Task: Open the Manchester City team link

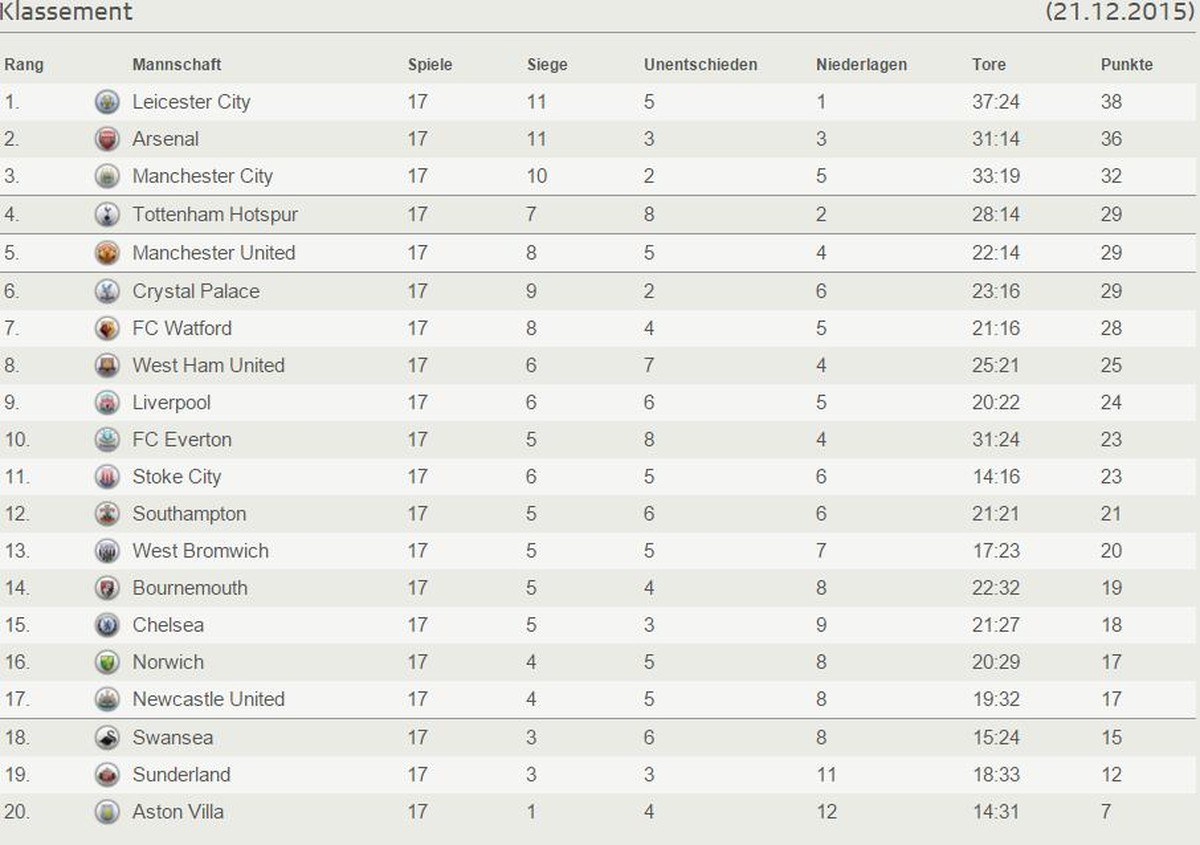Action: click(202, 176)
